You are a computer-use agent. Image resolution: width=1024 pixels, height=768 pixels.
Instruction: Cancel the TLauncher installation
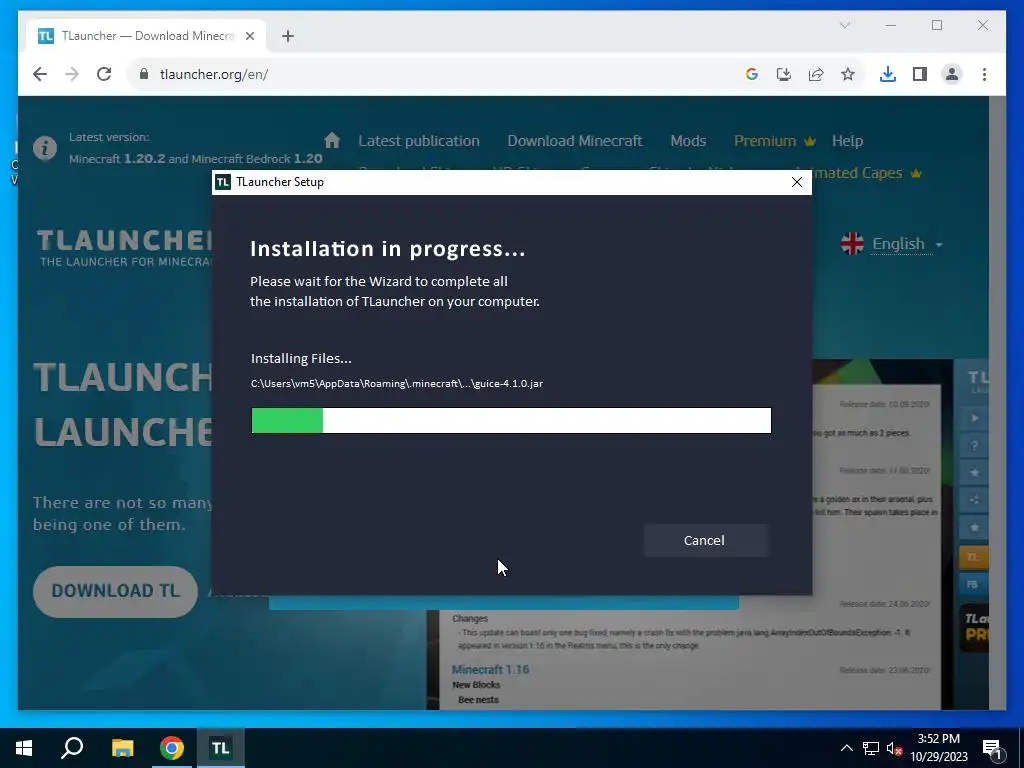point(705,540)
